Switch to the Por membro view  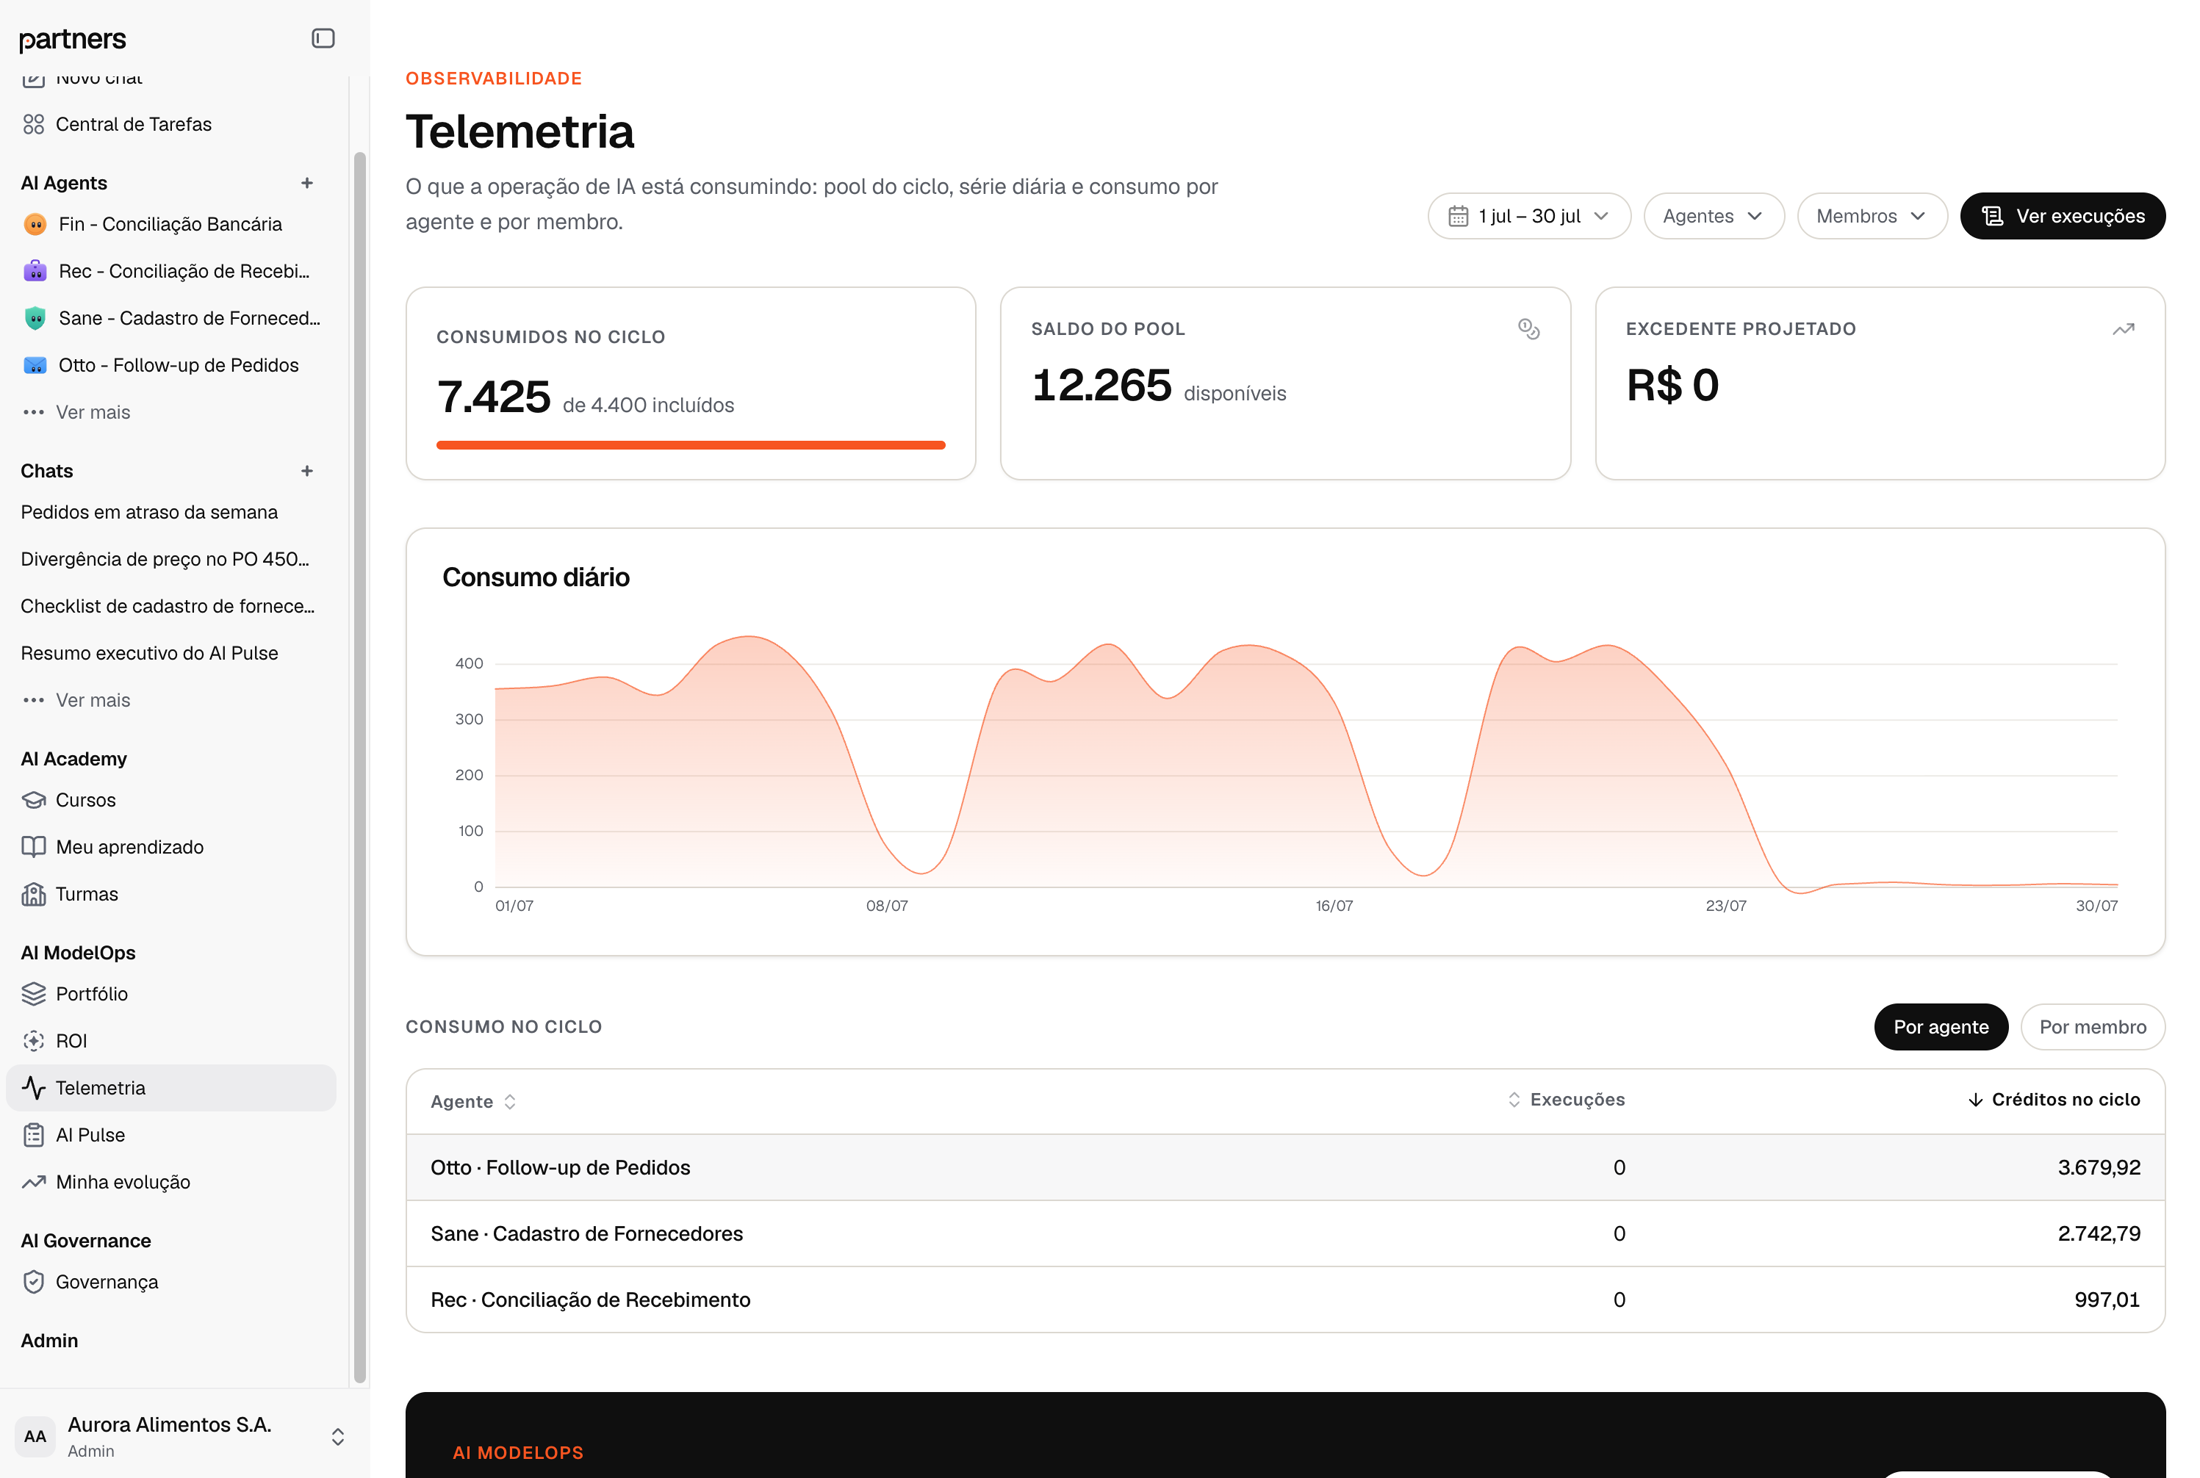point(2092,1027)
